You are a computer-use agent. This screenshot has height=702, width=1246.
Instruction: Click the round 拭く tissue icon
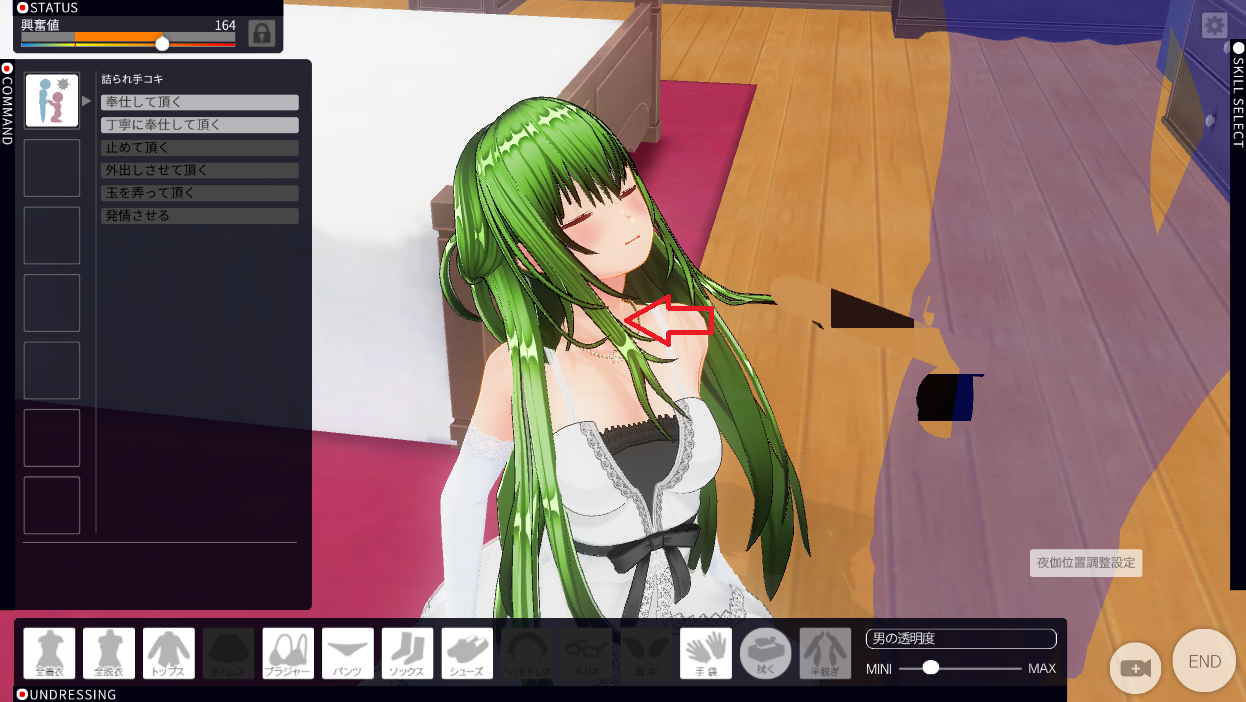pos(766,653)
